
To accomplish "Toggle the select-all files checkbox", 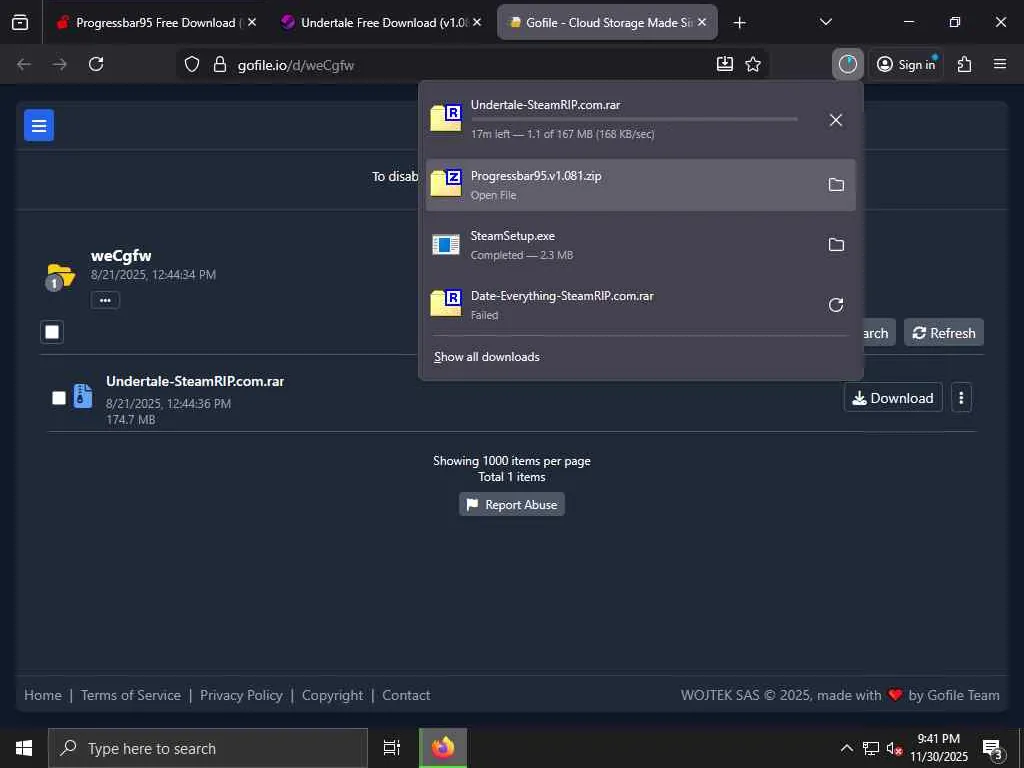I will point(52,332).
